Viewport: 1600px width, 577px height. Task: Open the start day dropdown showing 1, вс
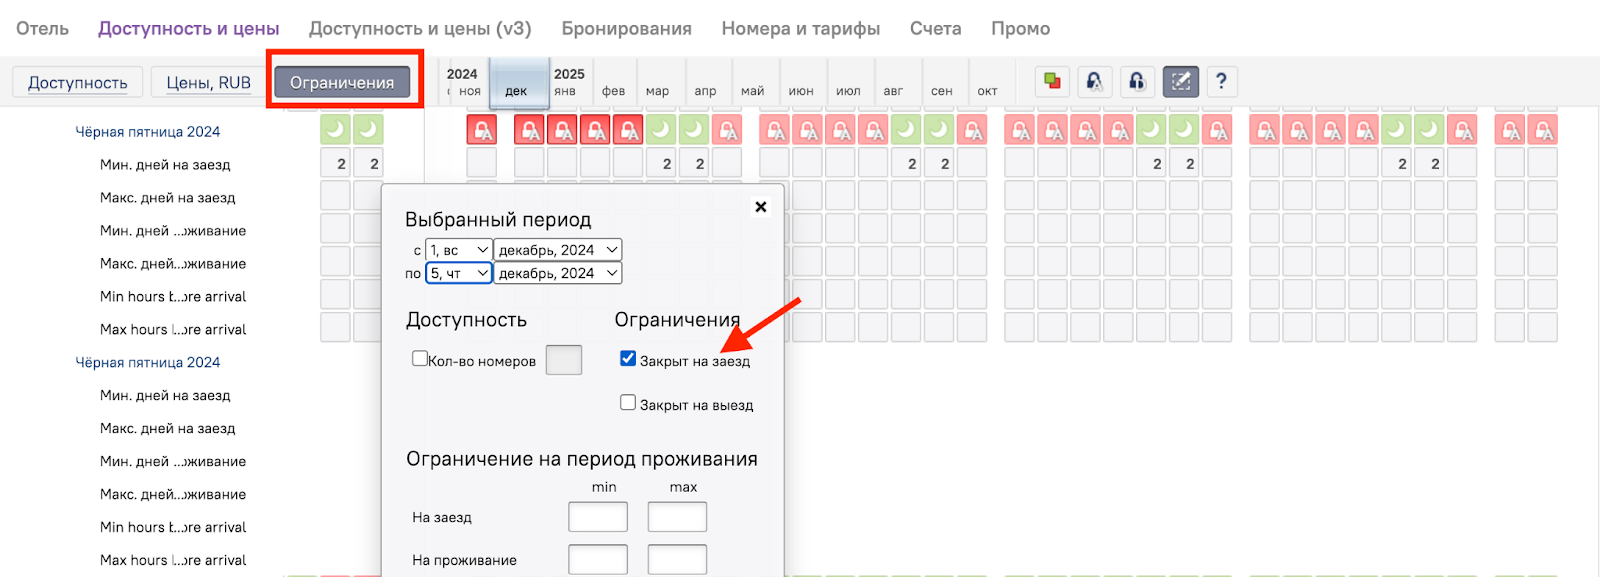tap(459, 250)
